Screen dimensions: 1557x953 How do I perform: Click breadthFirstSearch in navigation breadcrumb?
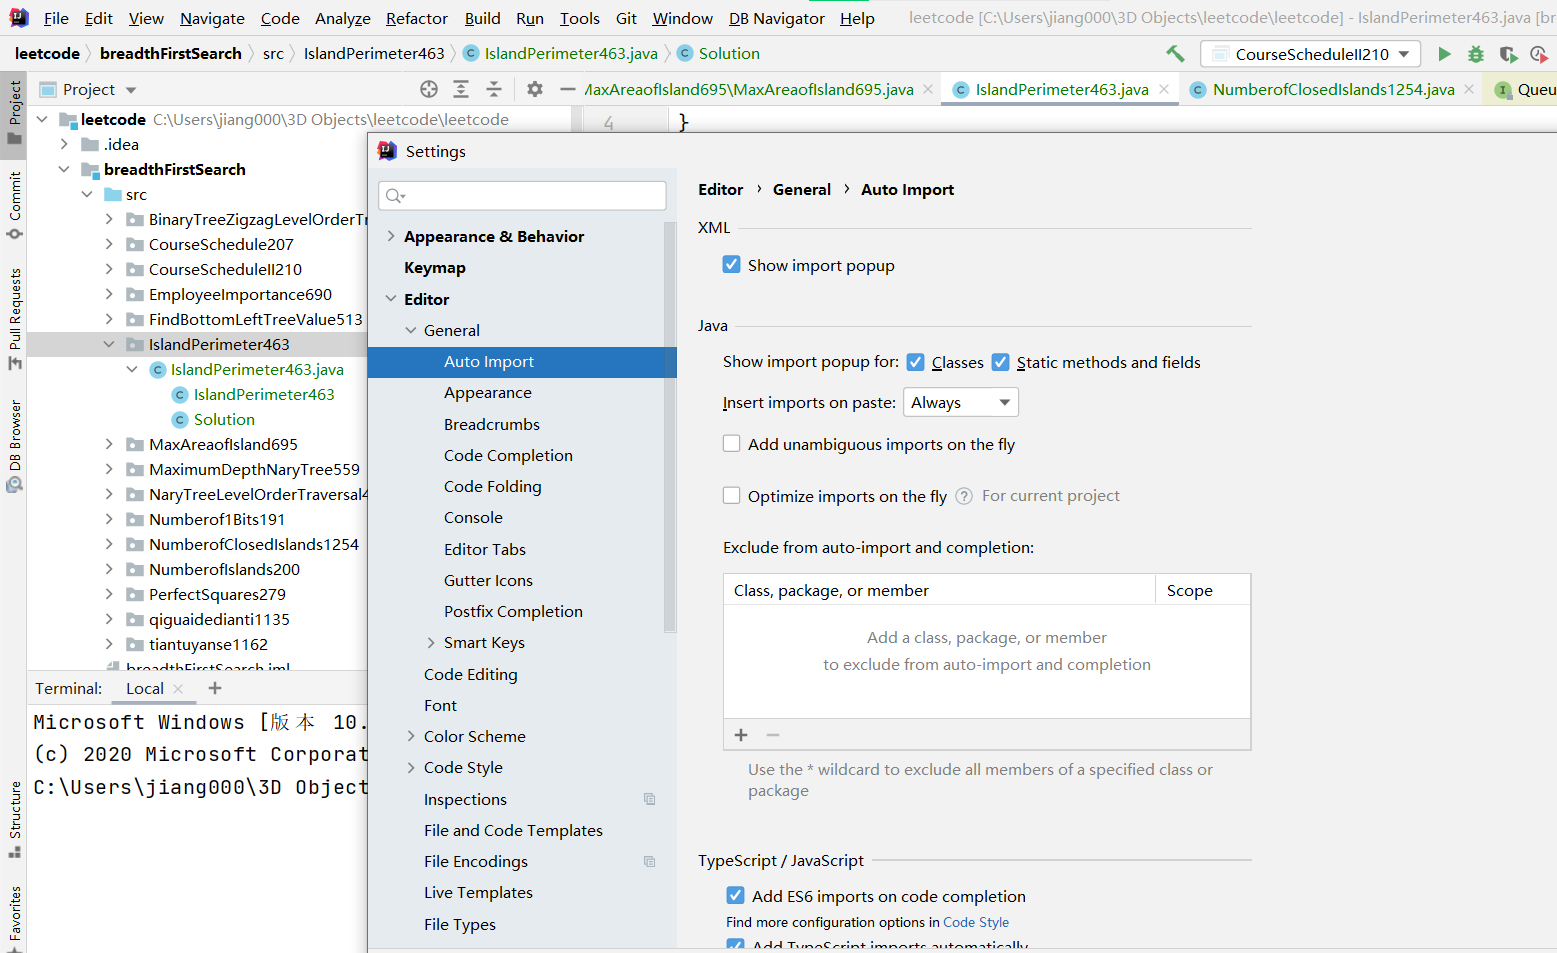click(171, 53)
